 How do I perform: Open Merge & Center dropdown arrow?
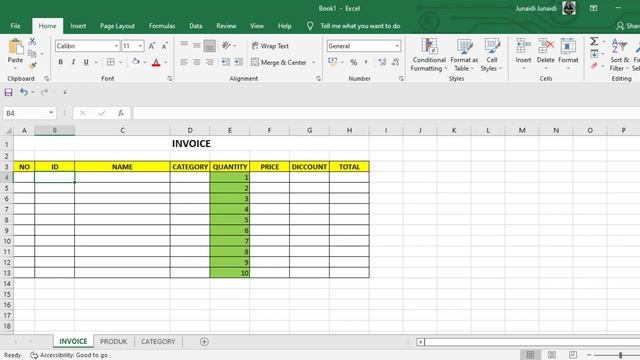point(313,62)
